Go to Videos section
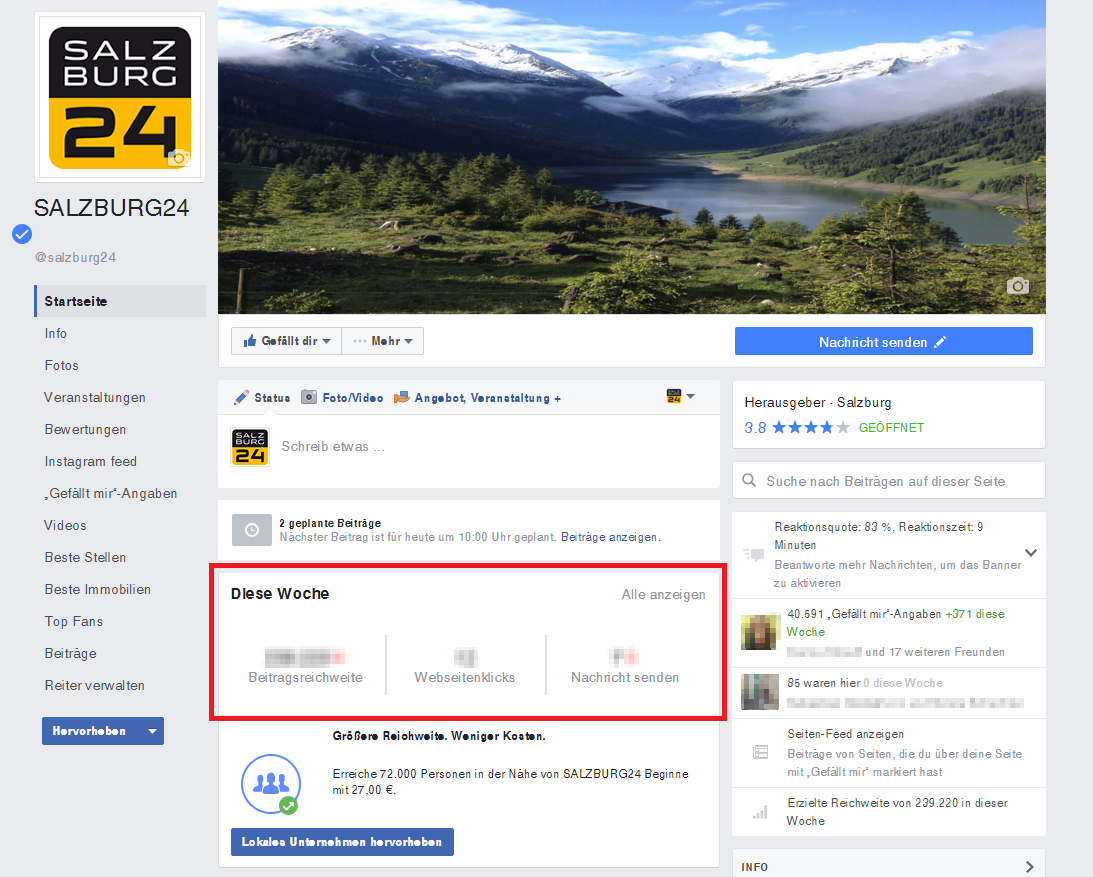This screenshot has height=877, width=1093. coord(66,526)
